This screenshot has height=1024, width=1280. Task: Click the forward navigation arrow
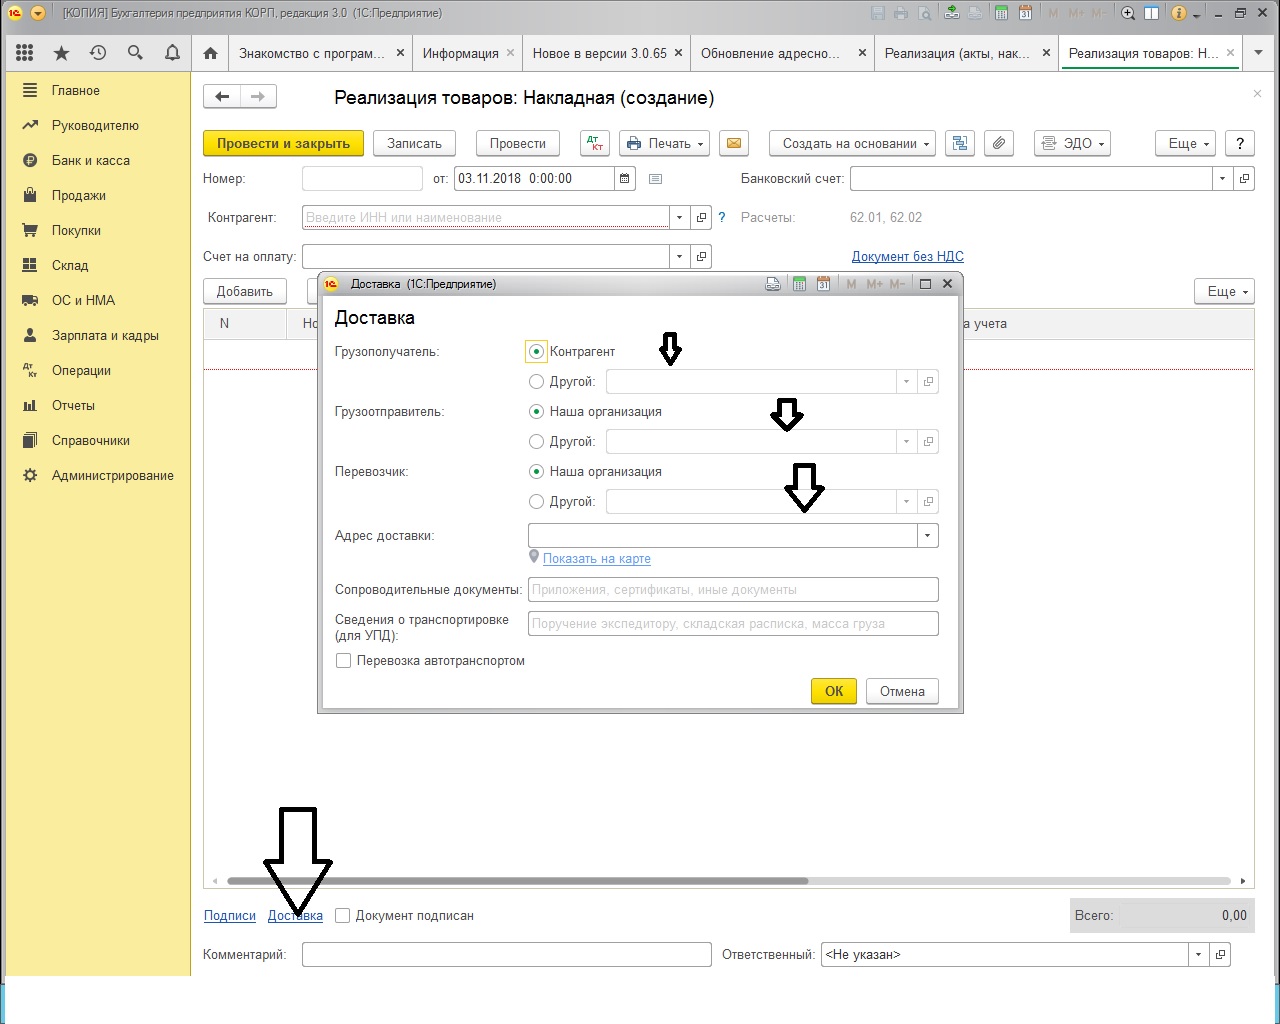(x=258, y=97)
